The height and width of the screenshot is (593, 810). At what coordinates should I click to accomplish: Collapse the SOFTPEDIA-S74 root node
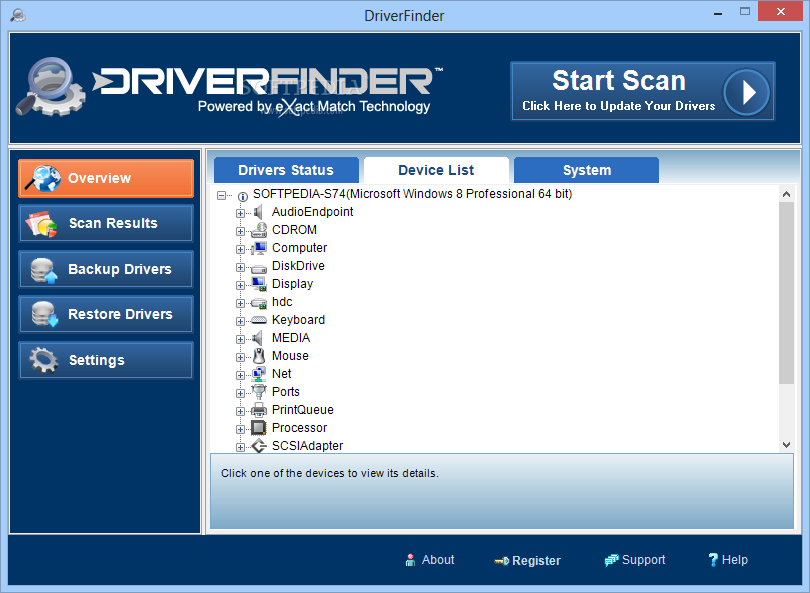(x=222, y=195)
